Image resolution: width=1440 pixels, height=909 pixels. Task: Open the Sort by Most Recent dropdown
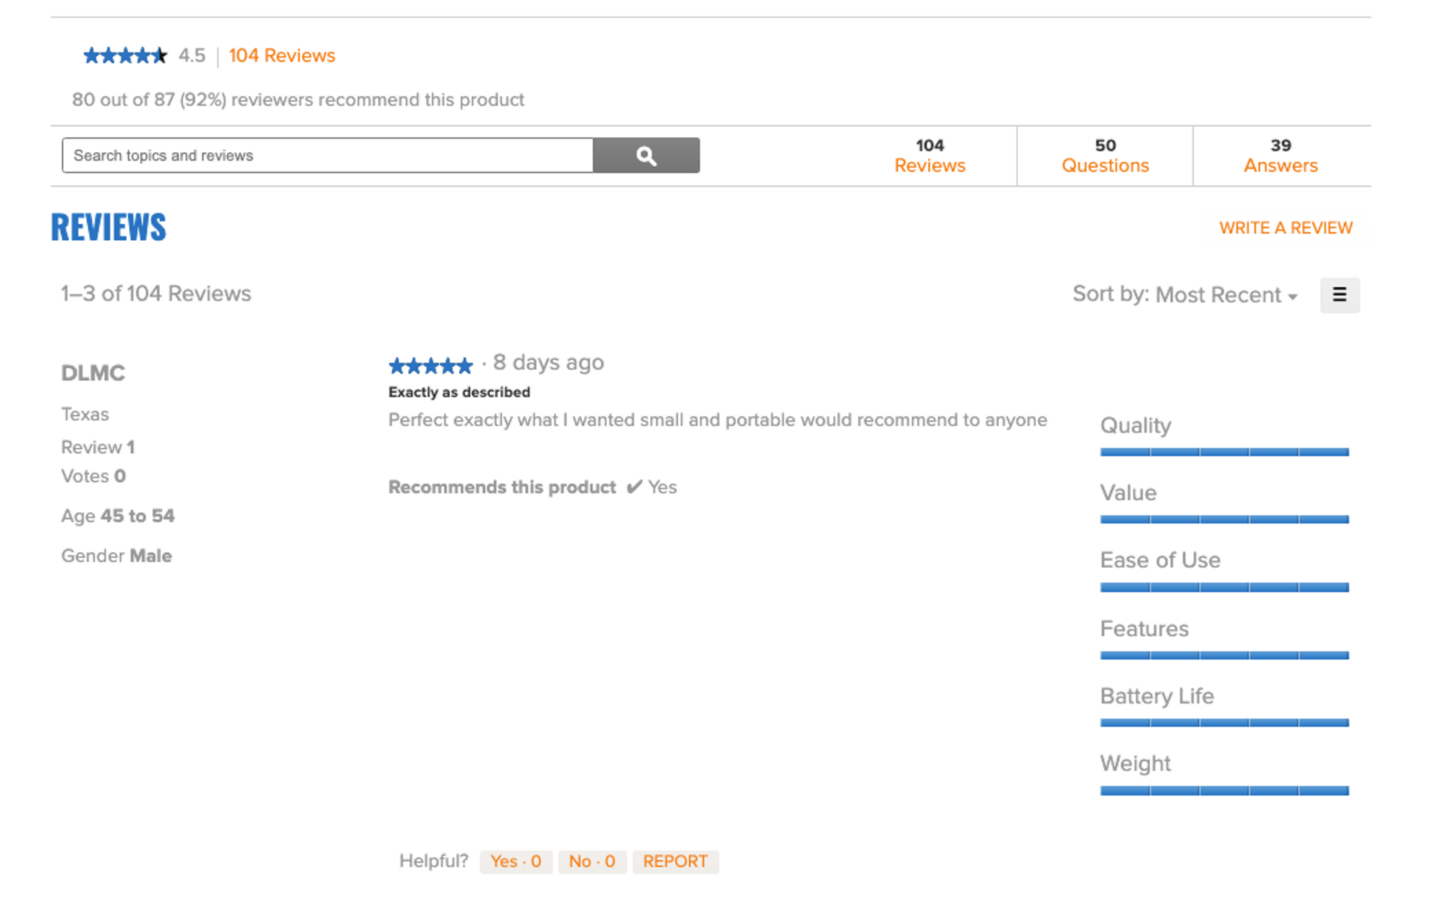(1185, 295)
